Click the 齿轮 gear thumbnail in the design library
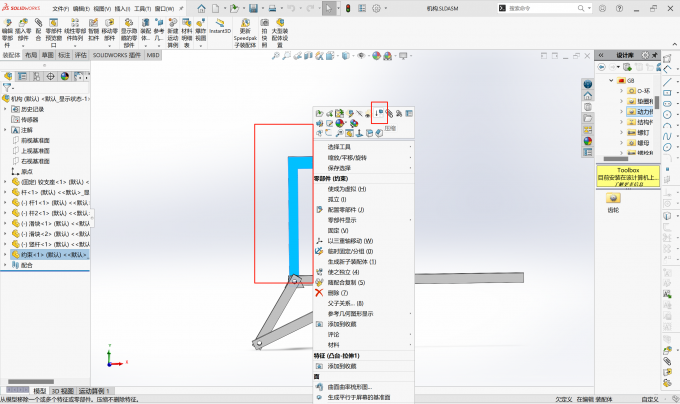This screenshot has width=680, height=404. (x=613, y=198)
